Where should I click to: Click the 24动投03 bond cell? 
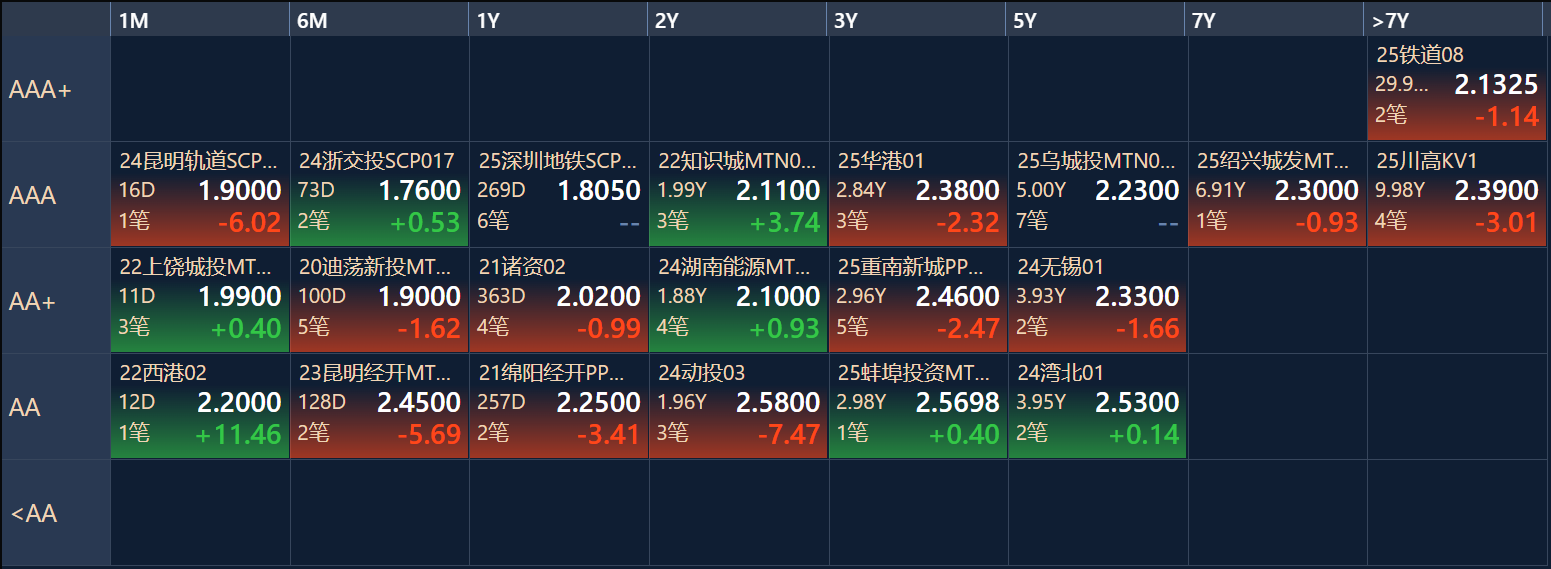738,407
